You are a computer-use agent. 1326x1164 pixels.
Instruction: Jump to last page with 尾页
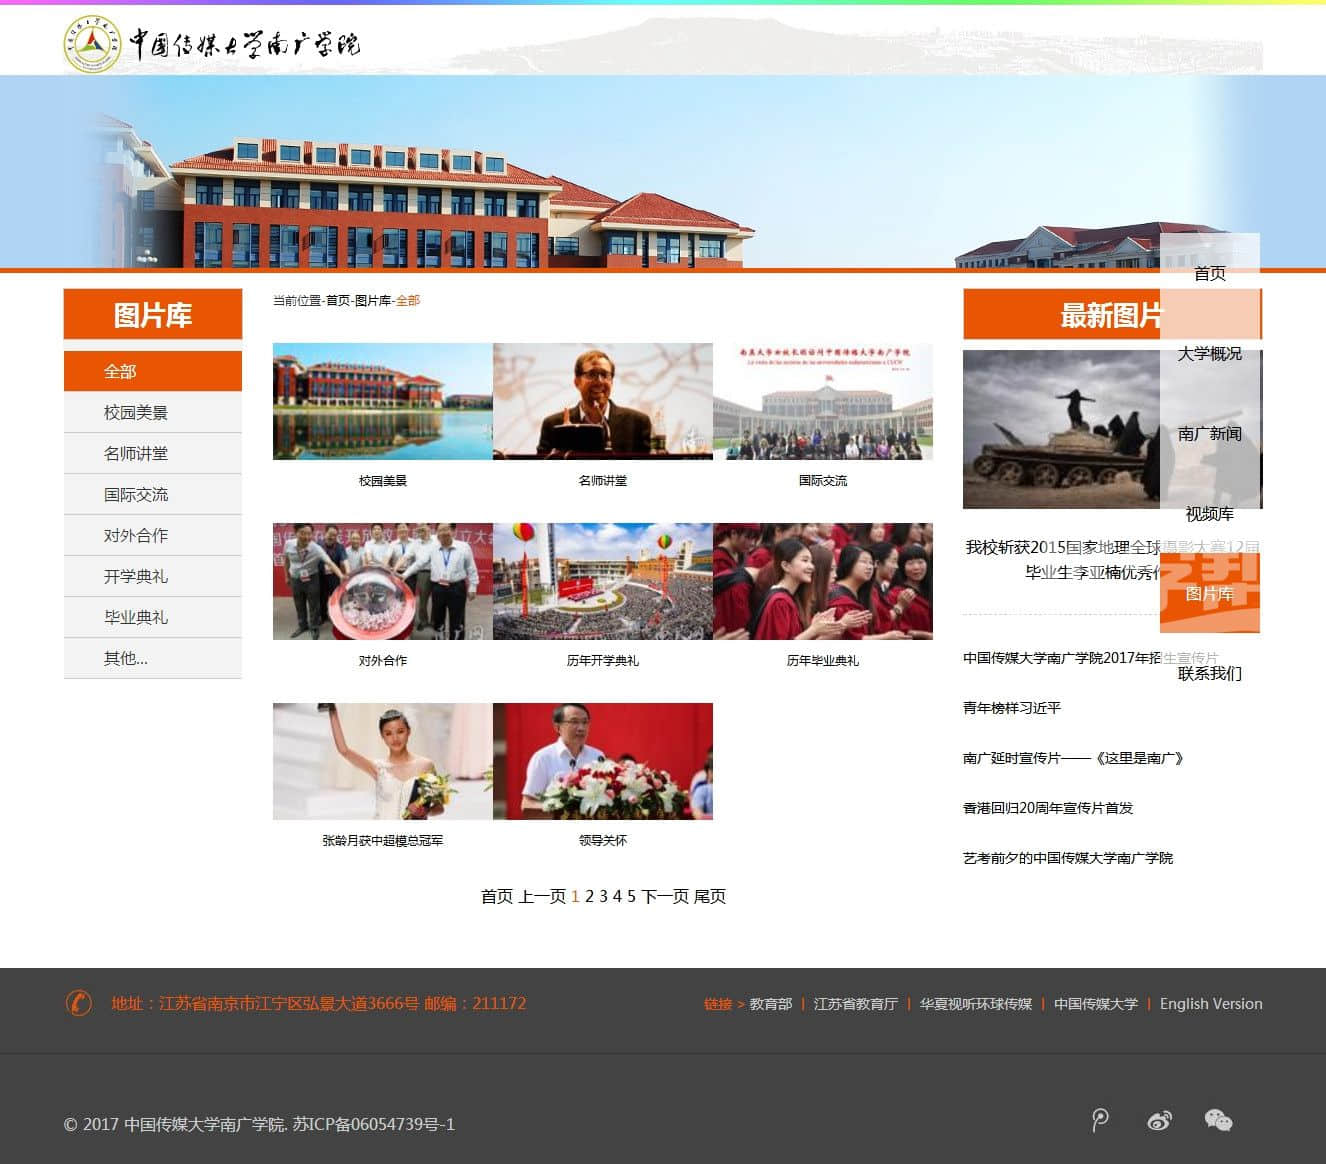(x=710, y=896)
